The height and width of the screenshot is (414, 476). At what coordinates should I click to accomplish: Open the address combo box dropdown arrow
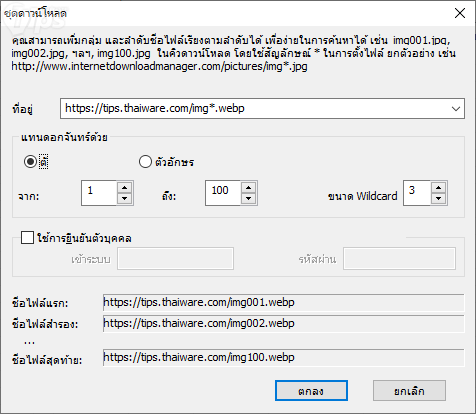(456, 109)
